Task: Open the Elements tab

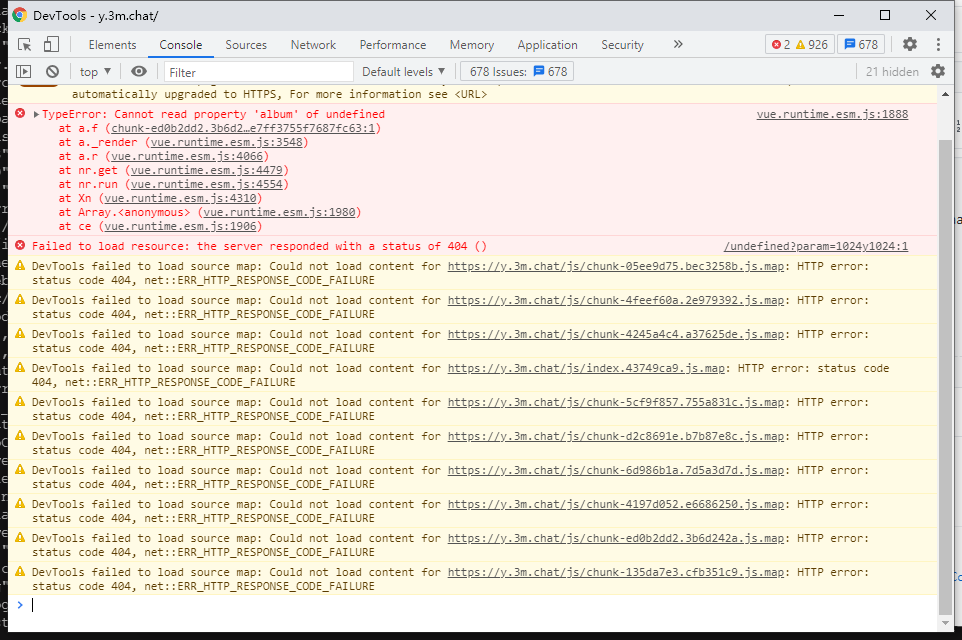Action: coord(112,45)
